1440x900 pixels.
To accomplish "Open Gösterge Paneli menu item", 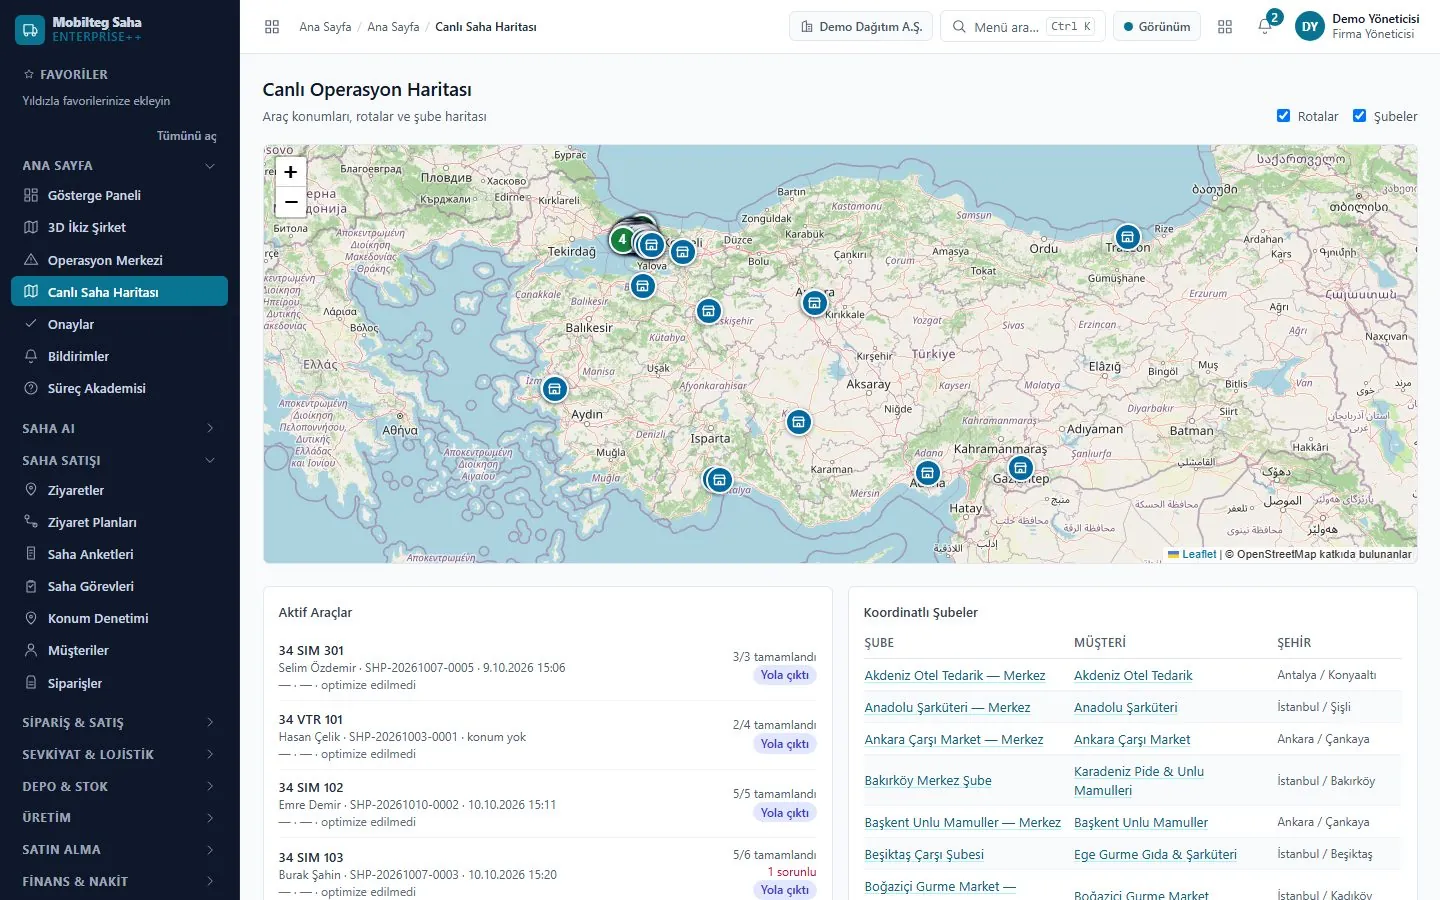I will [119, 195].
